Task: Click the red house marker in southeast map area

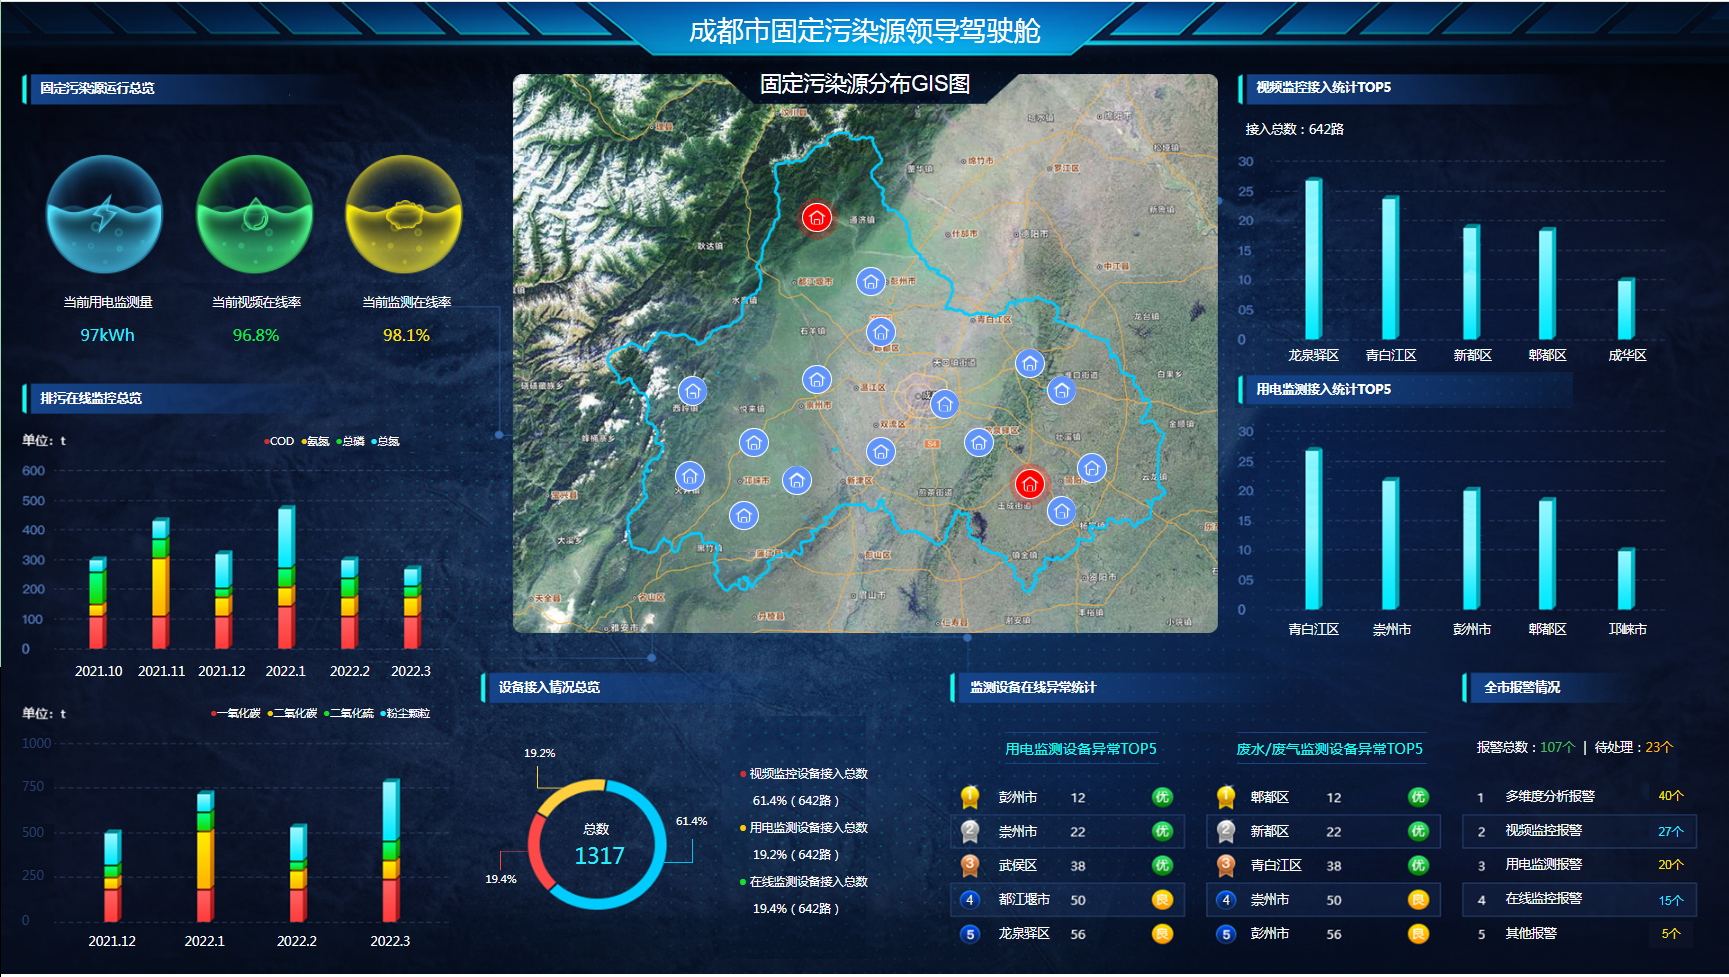Action: (1029, 484)
